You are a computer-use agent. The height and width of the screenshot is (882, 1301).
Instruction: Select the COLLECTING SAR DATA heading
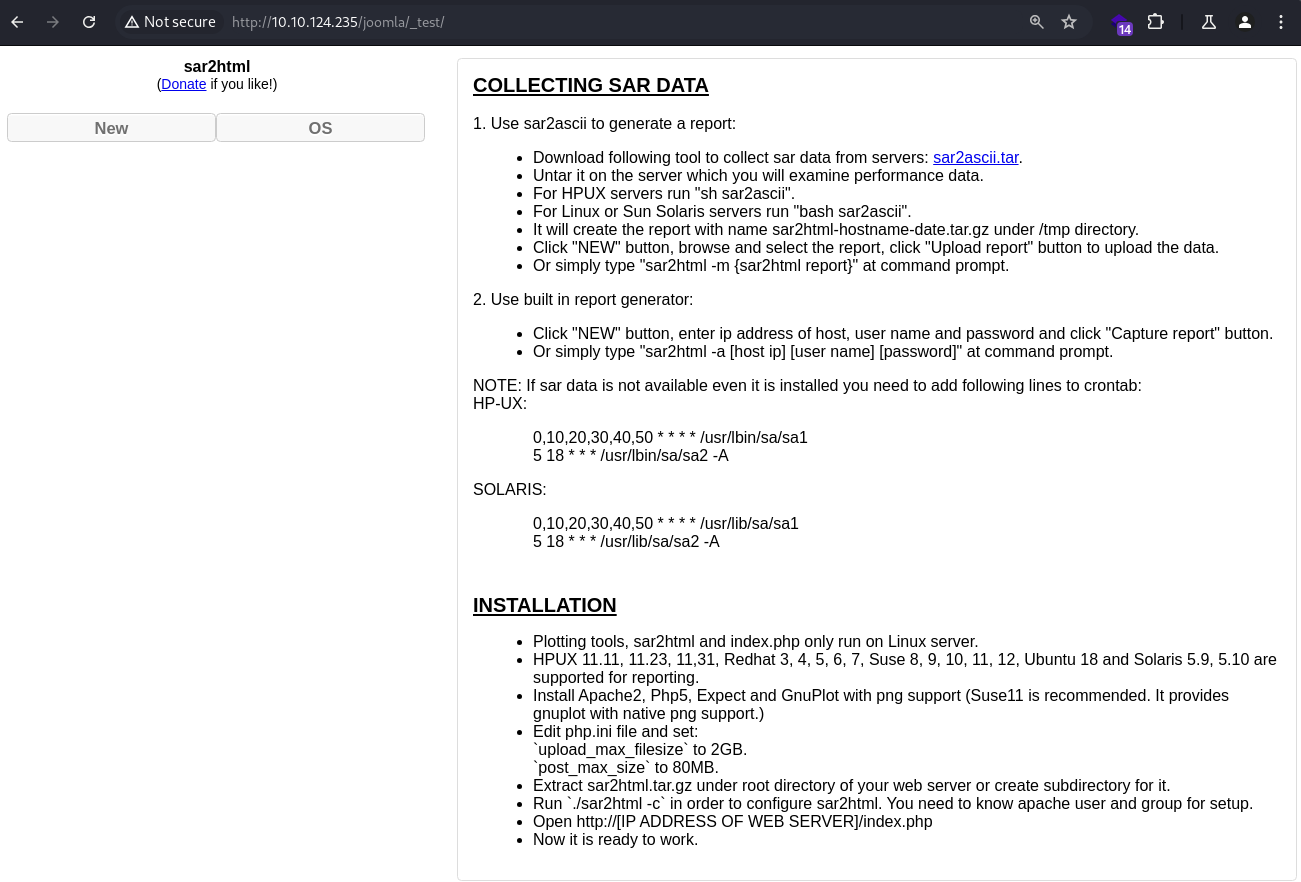591,85
